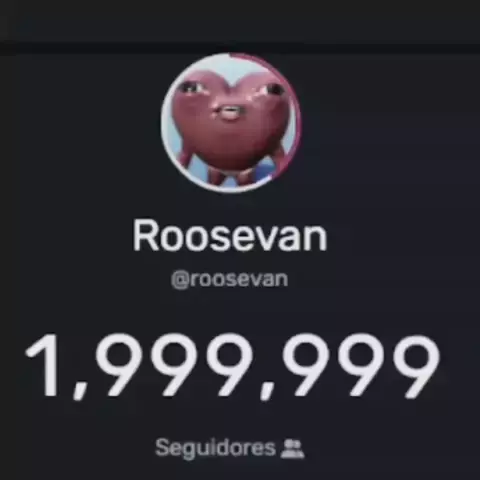Open the heart character profile picture
480x480 pixels.
coord(231,122)
